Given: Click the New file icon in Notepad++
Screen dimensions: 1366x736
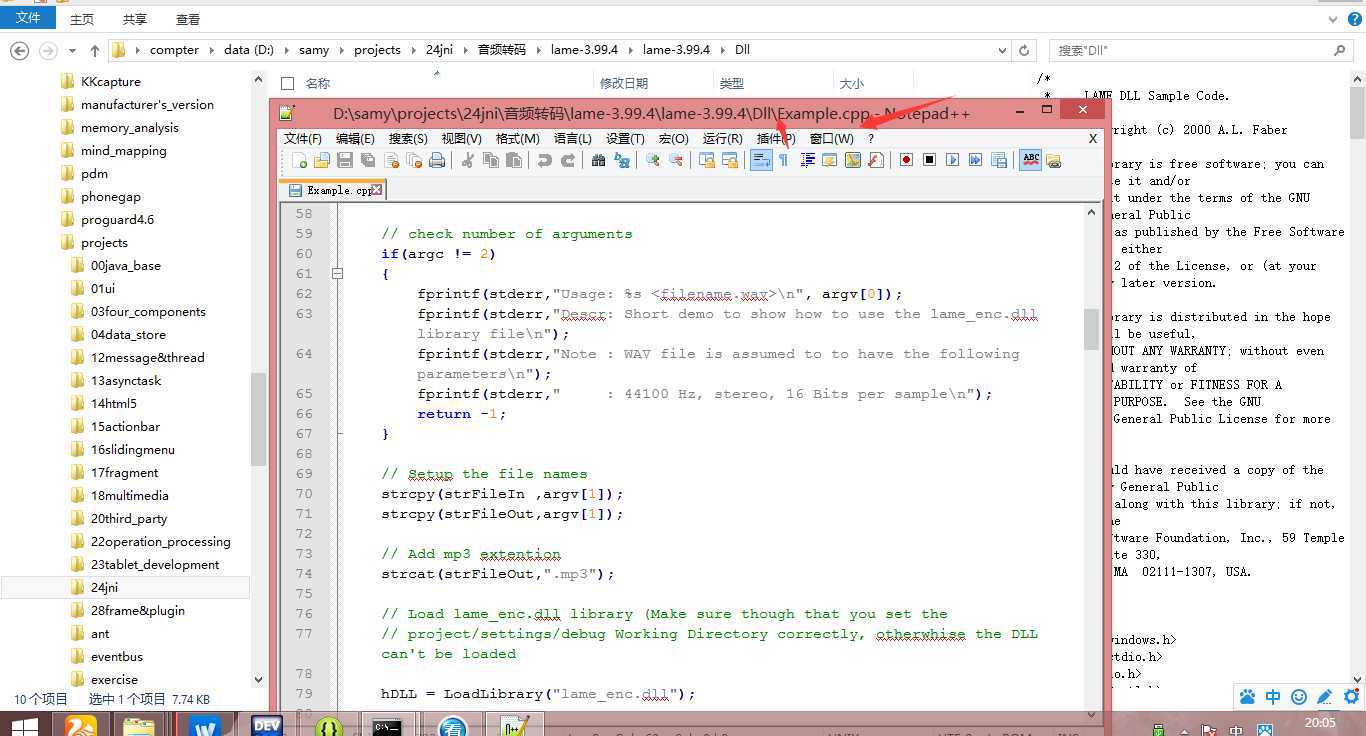Looking at the screenshot, I should click(x=299, y=160).
